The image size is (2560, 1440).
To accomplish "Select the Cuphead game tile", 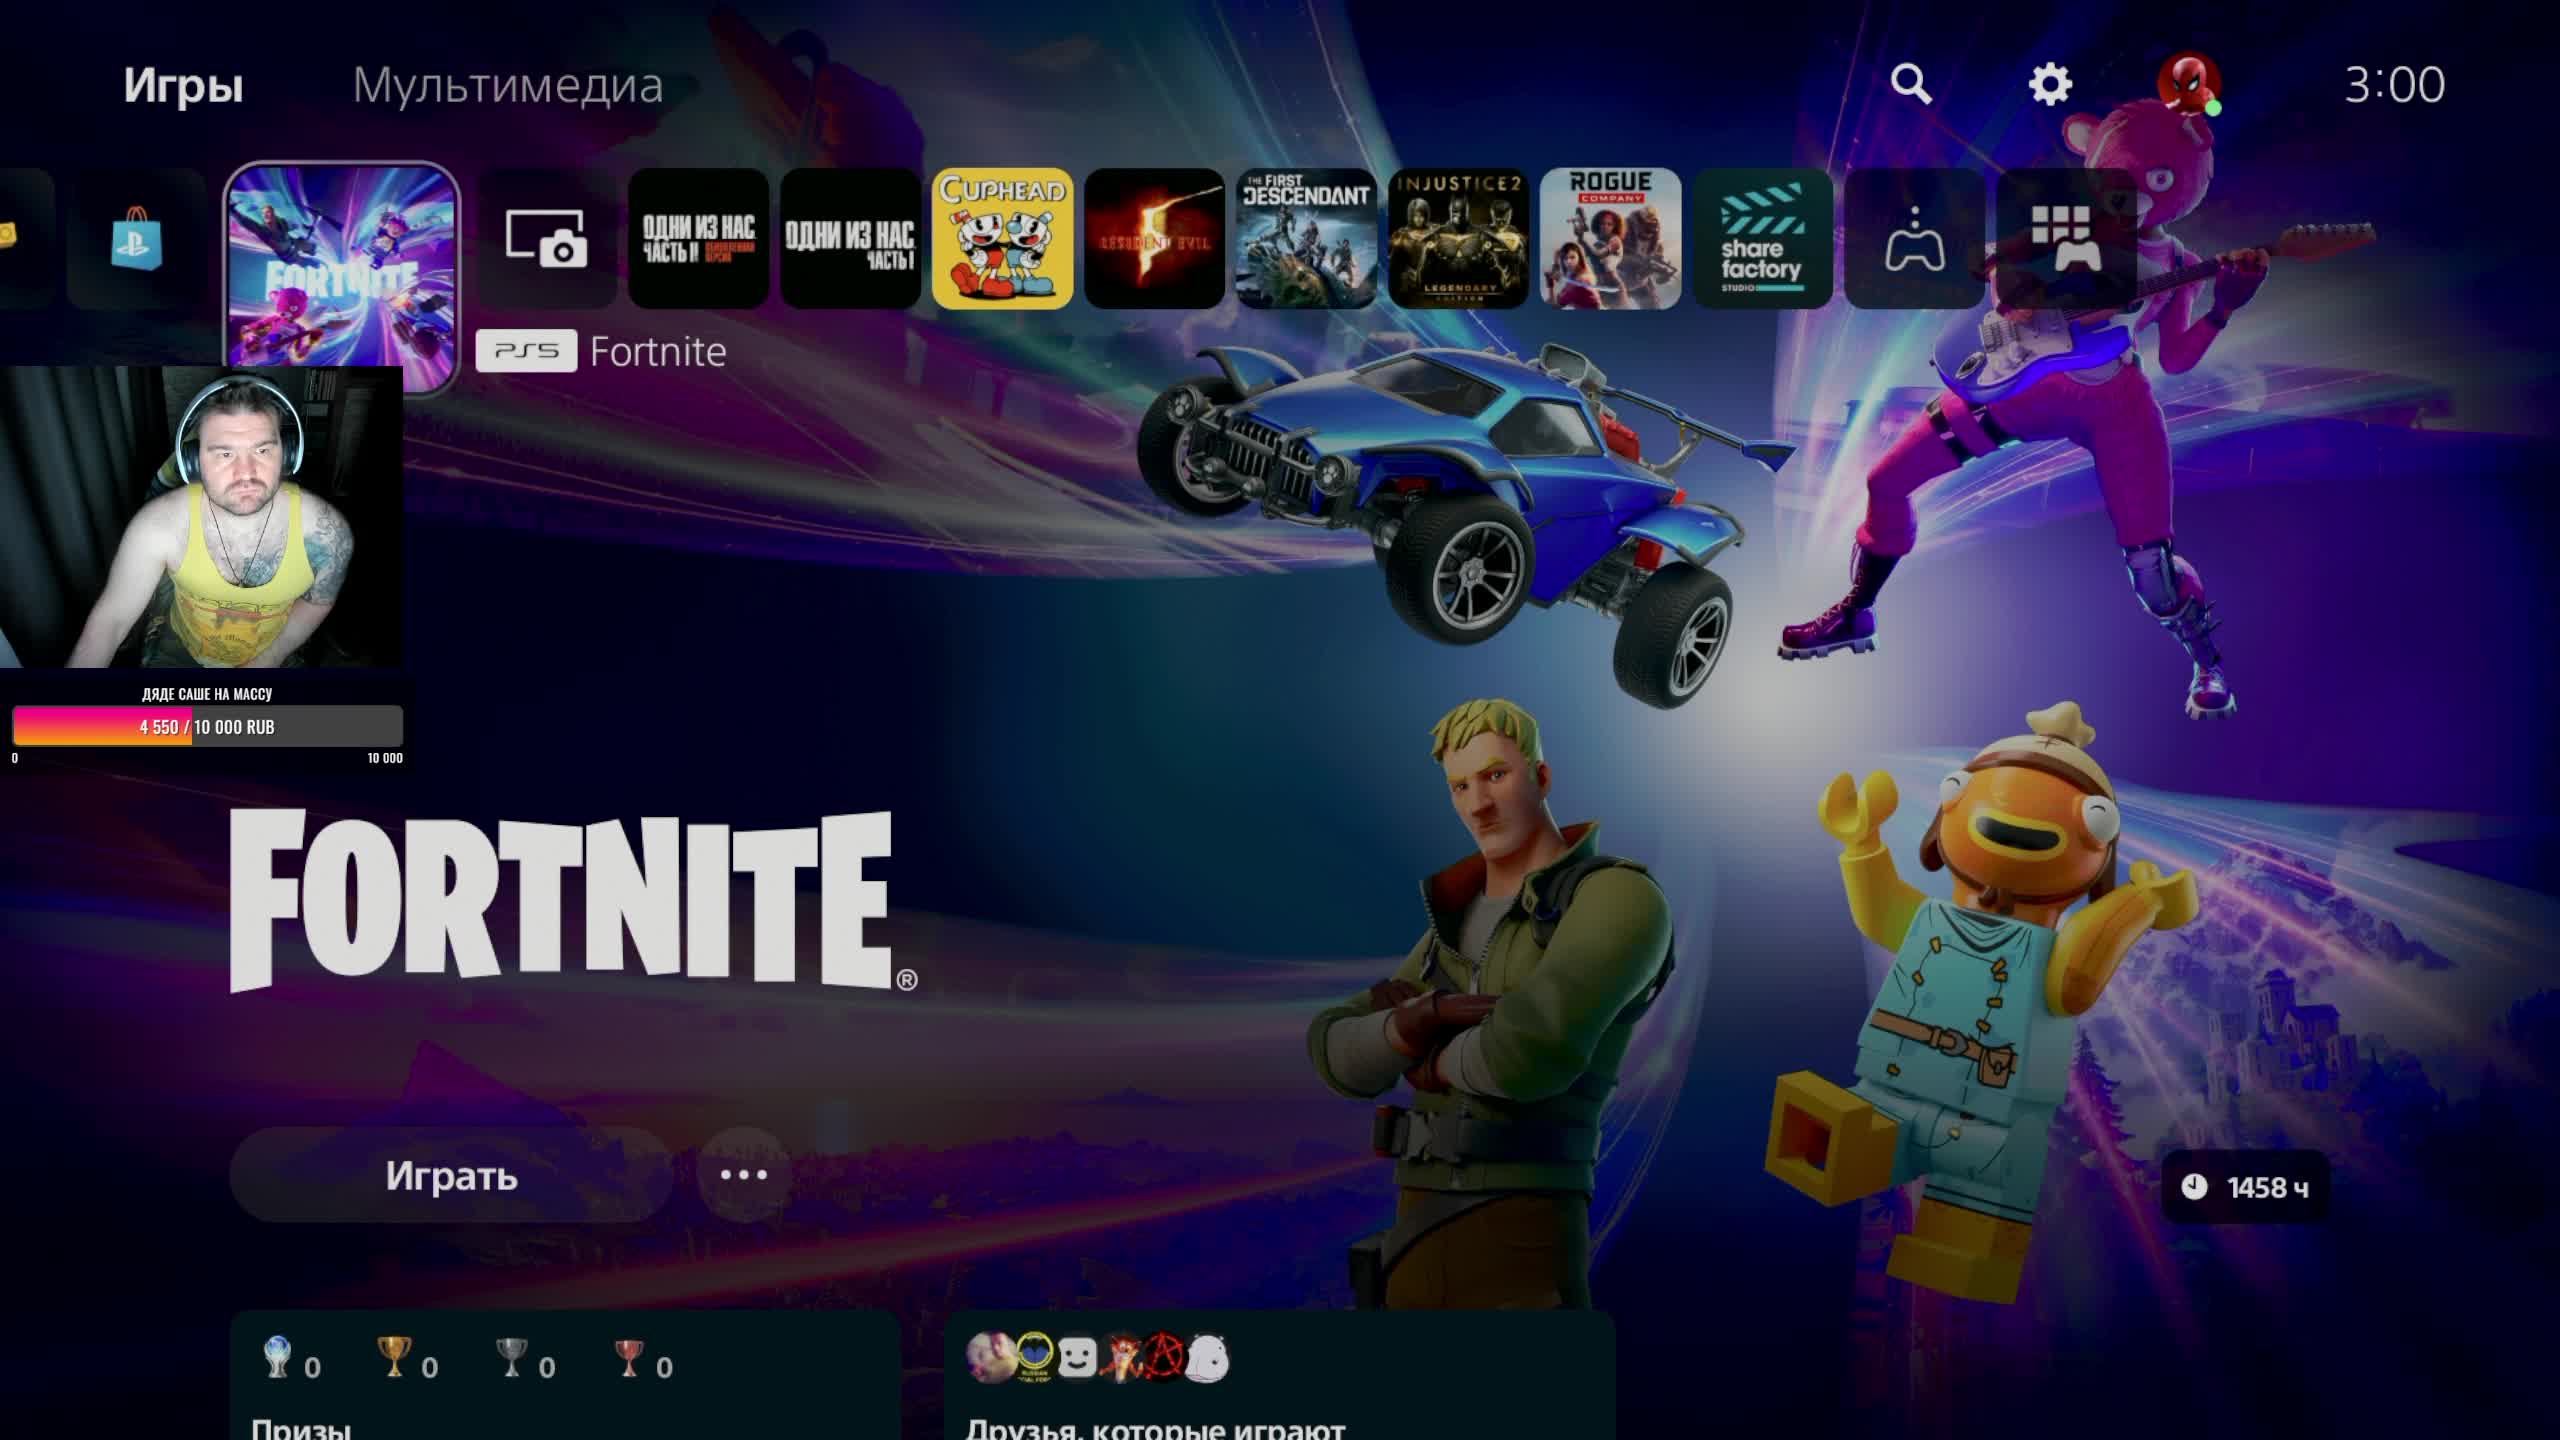I will pyautogui.click(x=1002, y=238).
